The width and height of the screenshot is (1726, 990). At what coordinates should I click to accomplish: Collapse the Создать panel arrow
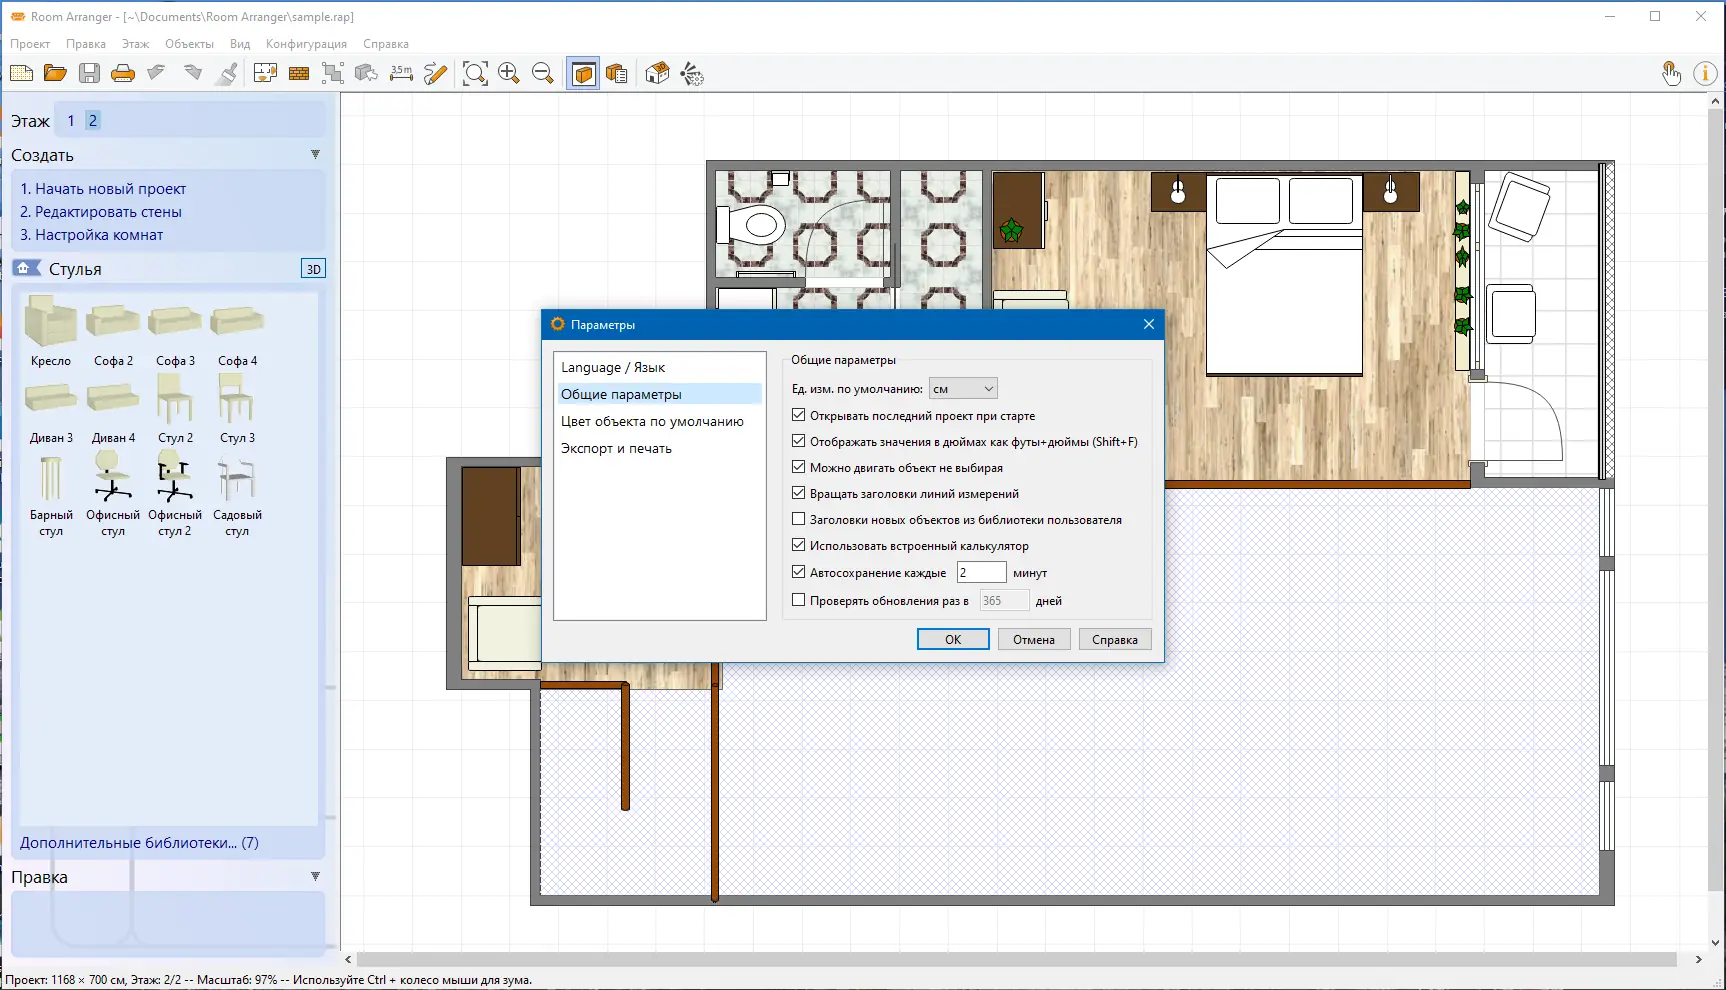click(x=315, y=155)
